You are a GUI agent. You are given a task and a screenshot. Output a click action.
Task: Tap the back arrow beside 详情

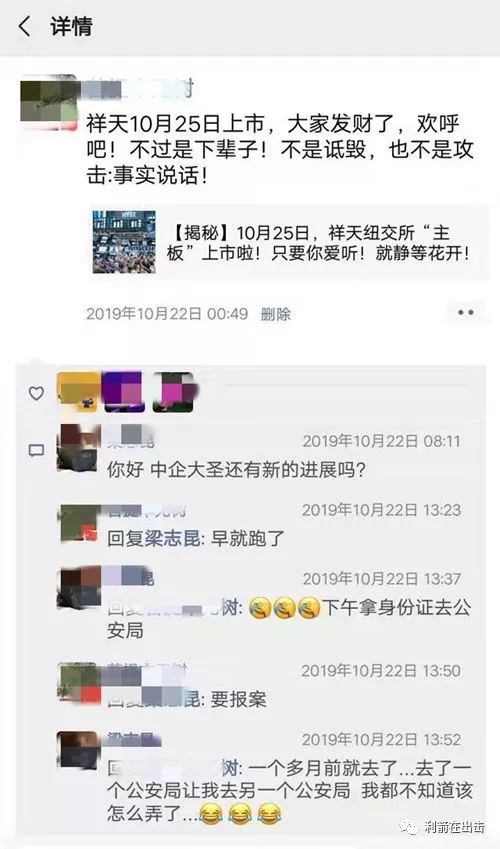pos(24,26)
